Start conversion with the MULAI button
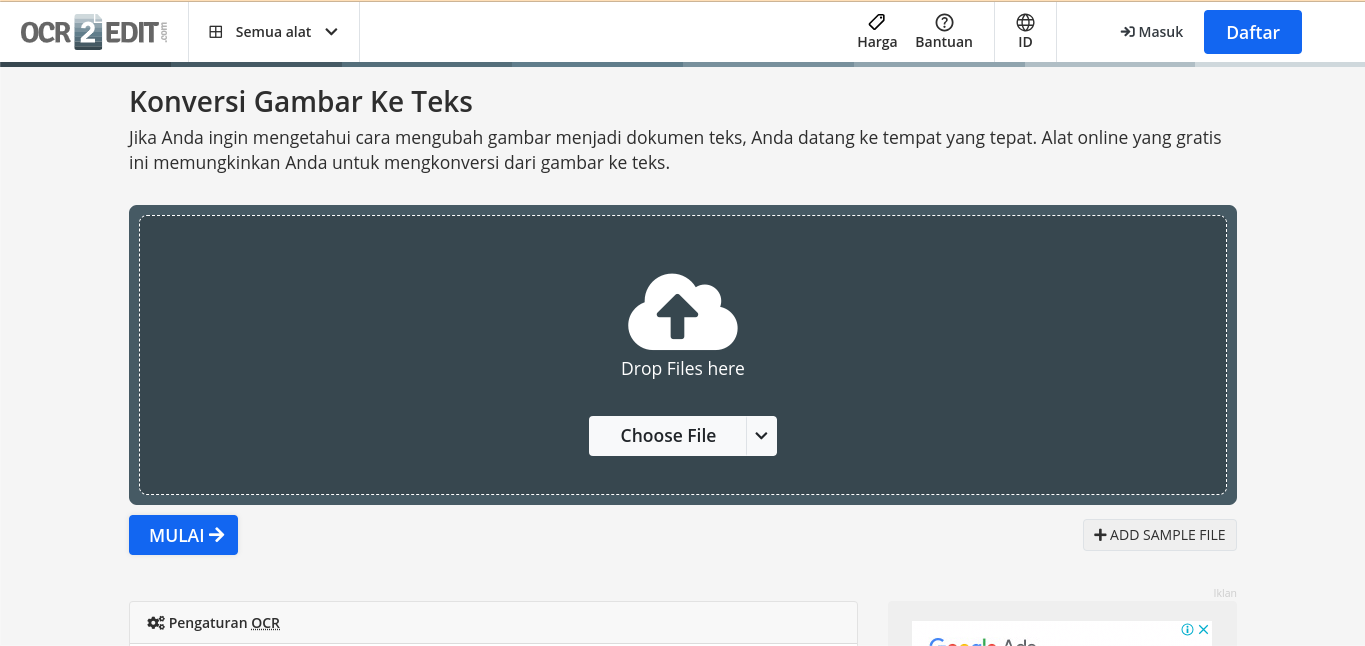 coord(183,535)
